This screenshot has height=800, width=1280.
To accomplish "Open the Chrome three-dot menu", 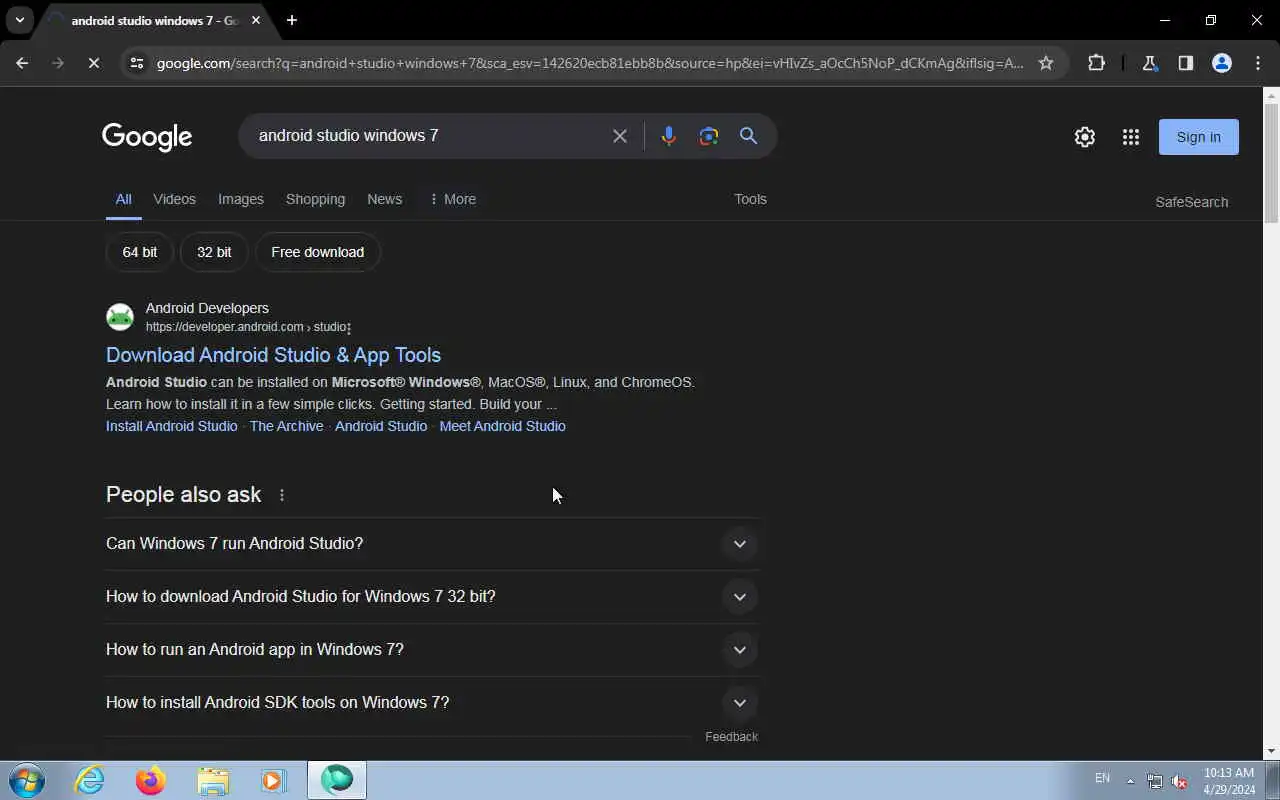I will tap(1258, 63).
